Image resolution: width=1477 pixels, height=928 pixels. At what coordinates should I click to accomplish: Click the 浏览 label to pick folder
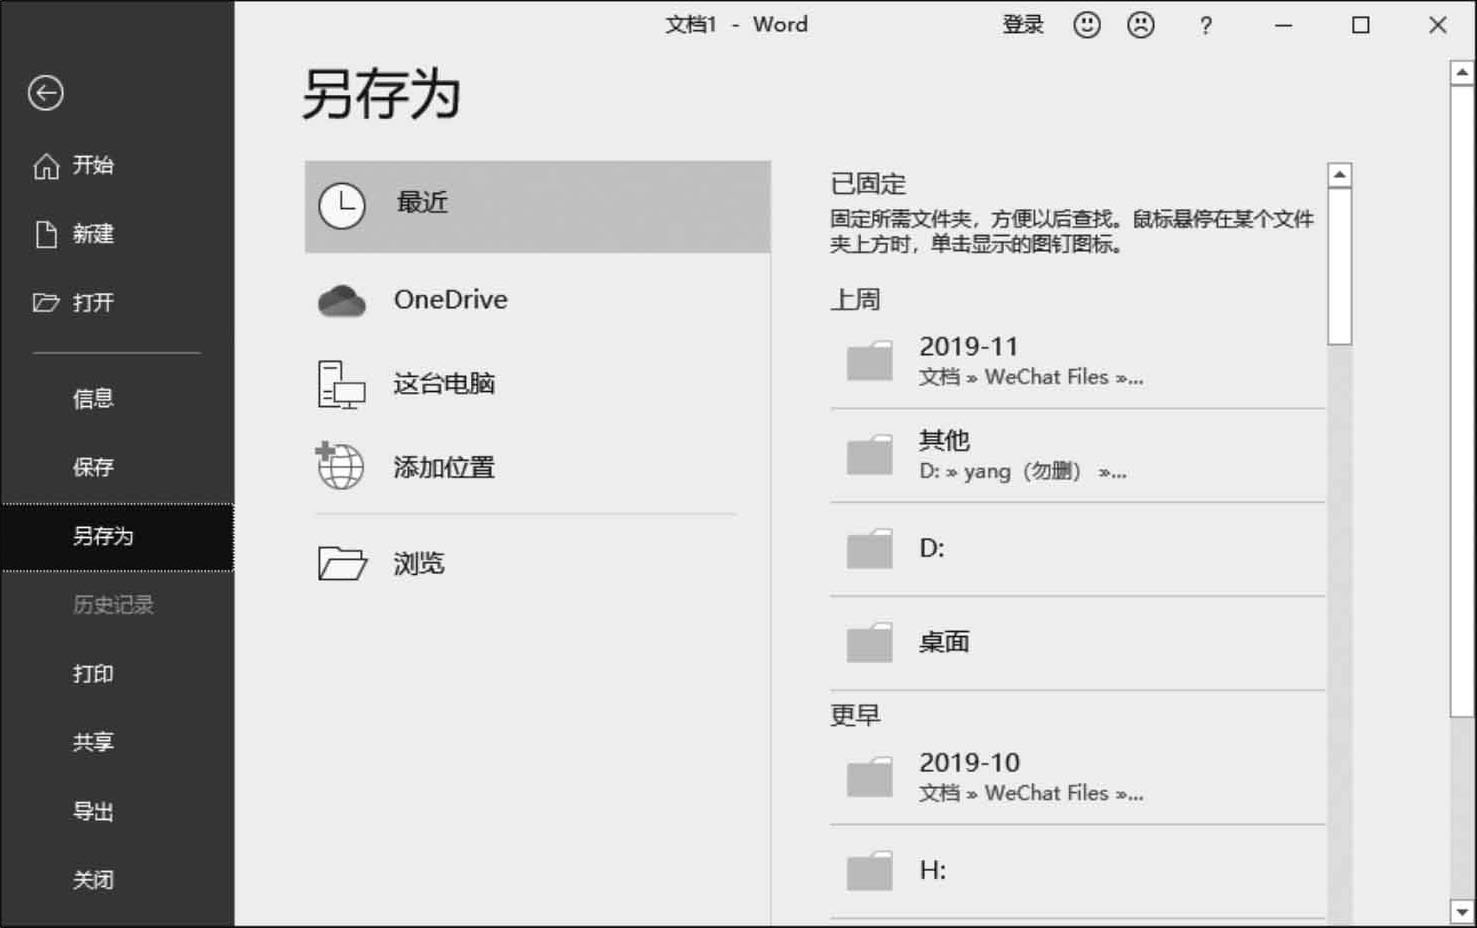[419, 564]
